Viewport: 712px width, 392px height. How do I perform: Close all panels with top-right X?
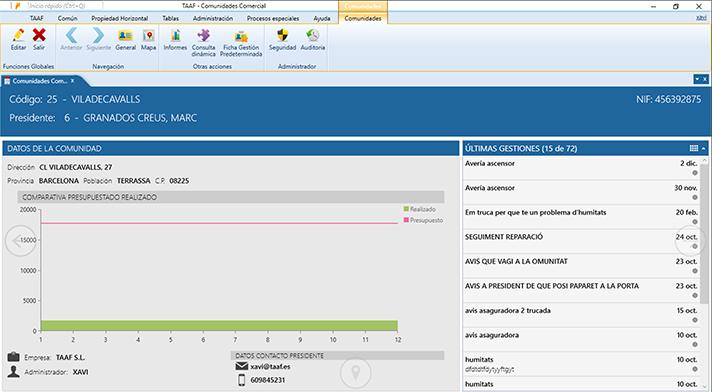(705, 79)
